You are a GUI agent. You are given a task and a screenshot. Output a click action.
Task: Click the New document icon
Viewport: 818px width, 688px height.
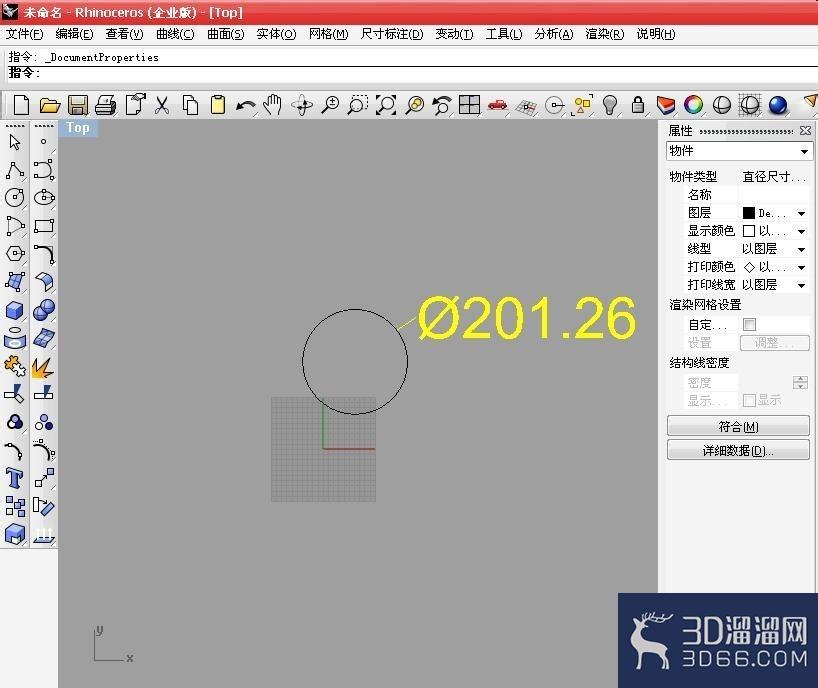tap(21, 105)
